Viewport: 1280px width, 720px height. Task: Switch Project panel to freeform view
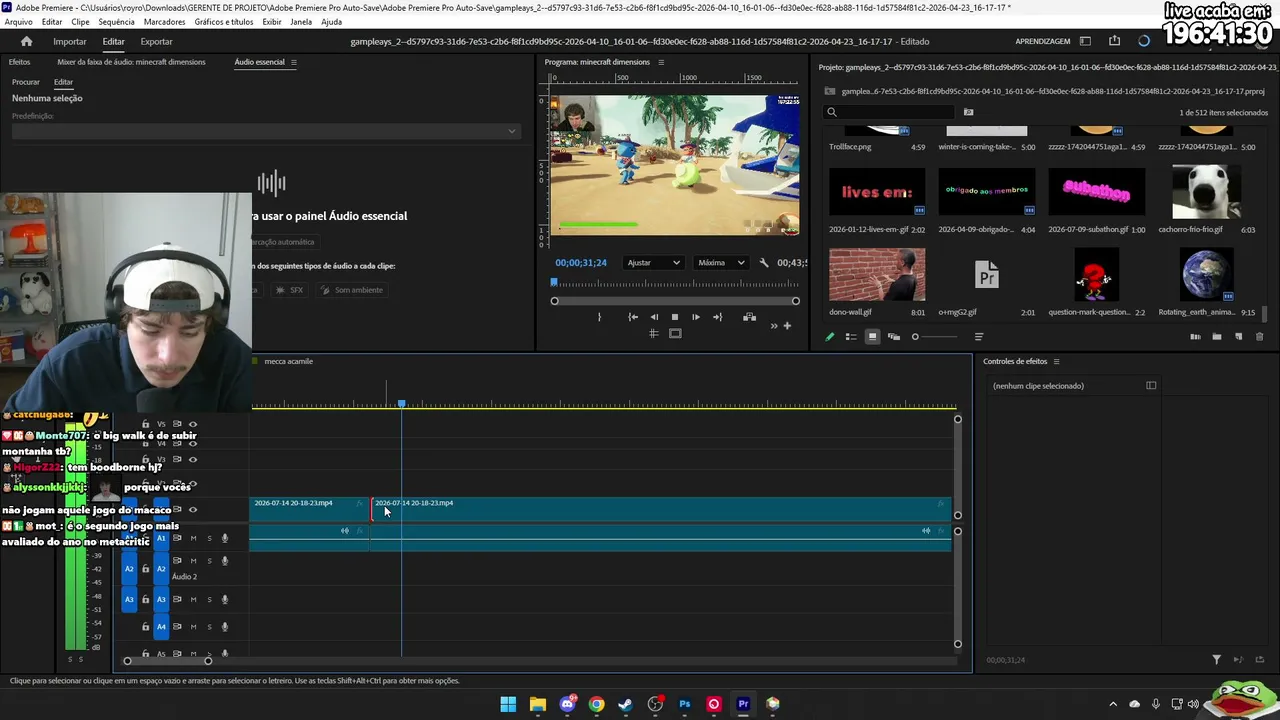click(894, 337)
